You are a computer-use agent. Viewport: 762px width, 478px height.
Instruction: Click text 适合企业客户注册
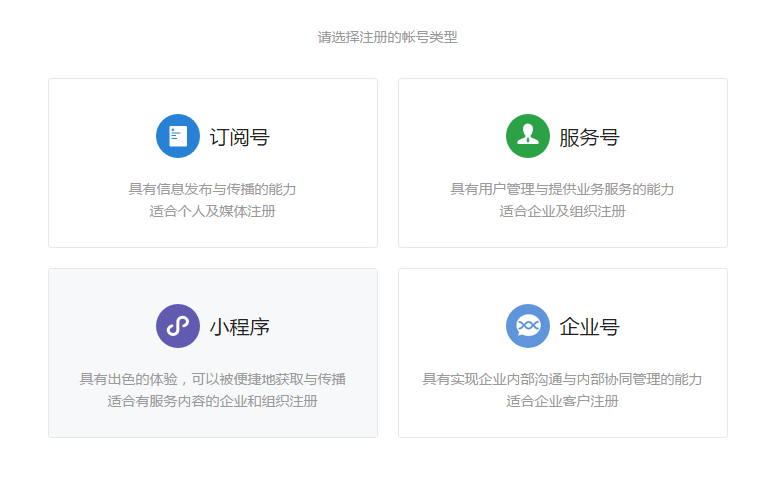point(562,401)
